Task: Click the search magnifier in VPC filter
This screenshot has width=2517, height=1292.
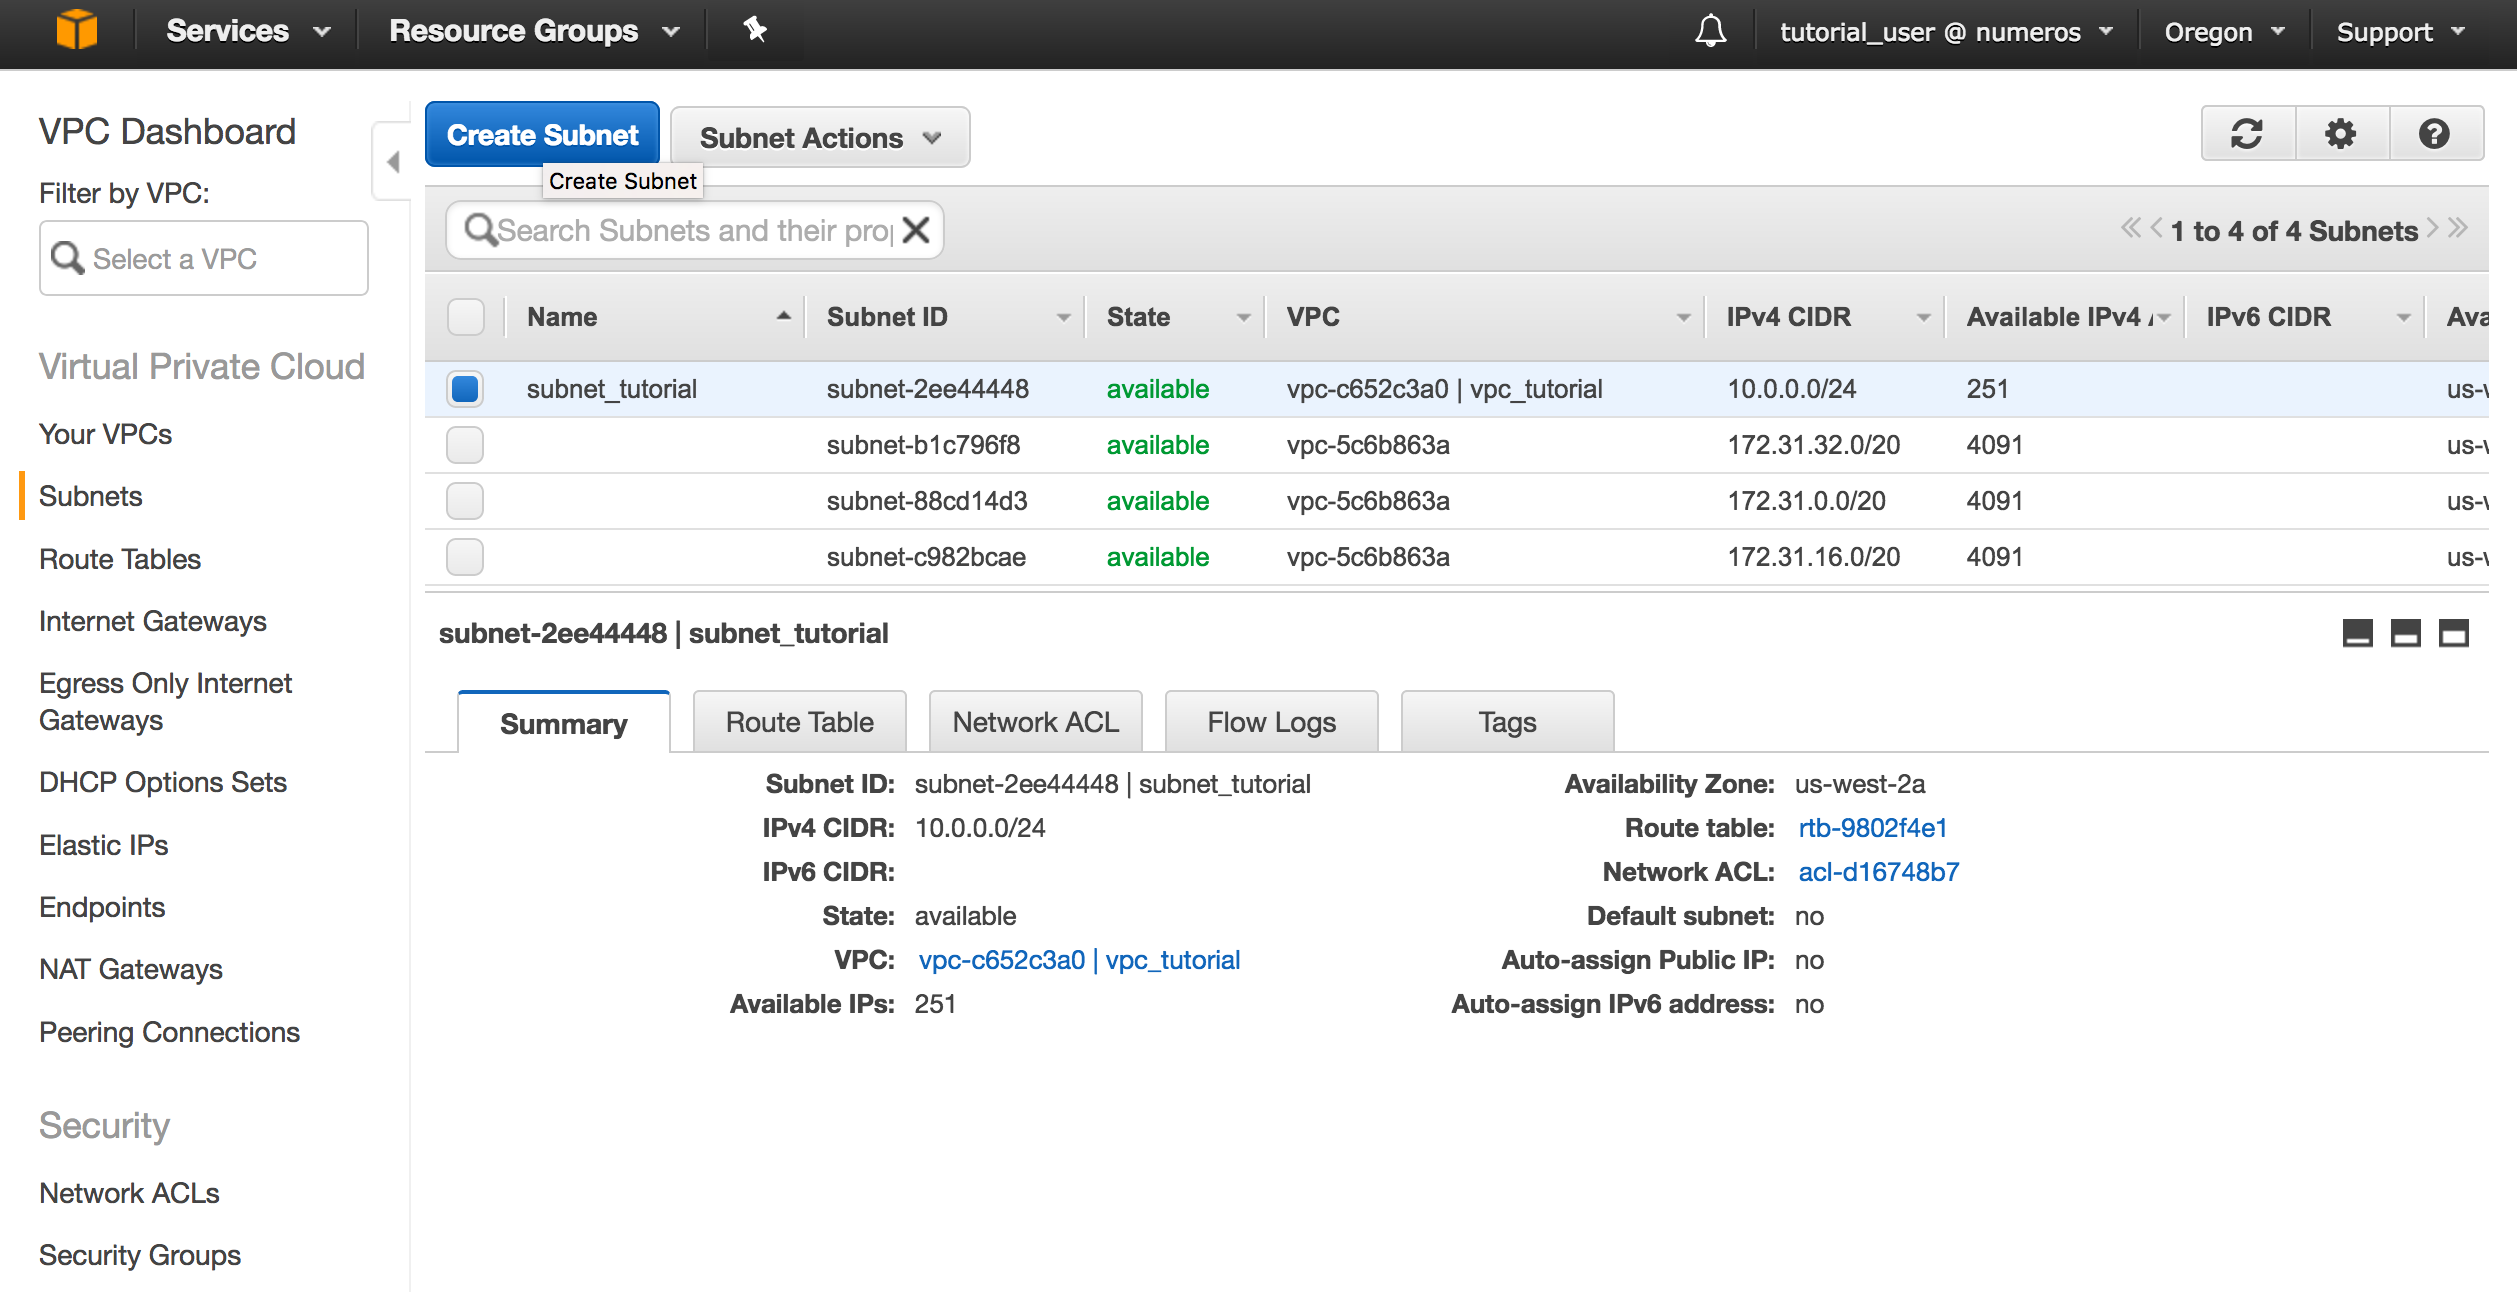Action: [x=67, y=258]
